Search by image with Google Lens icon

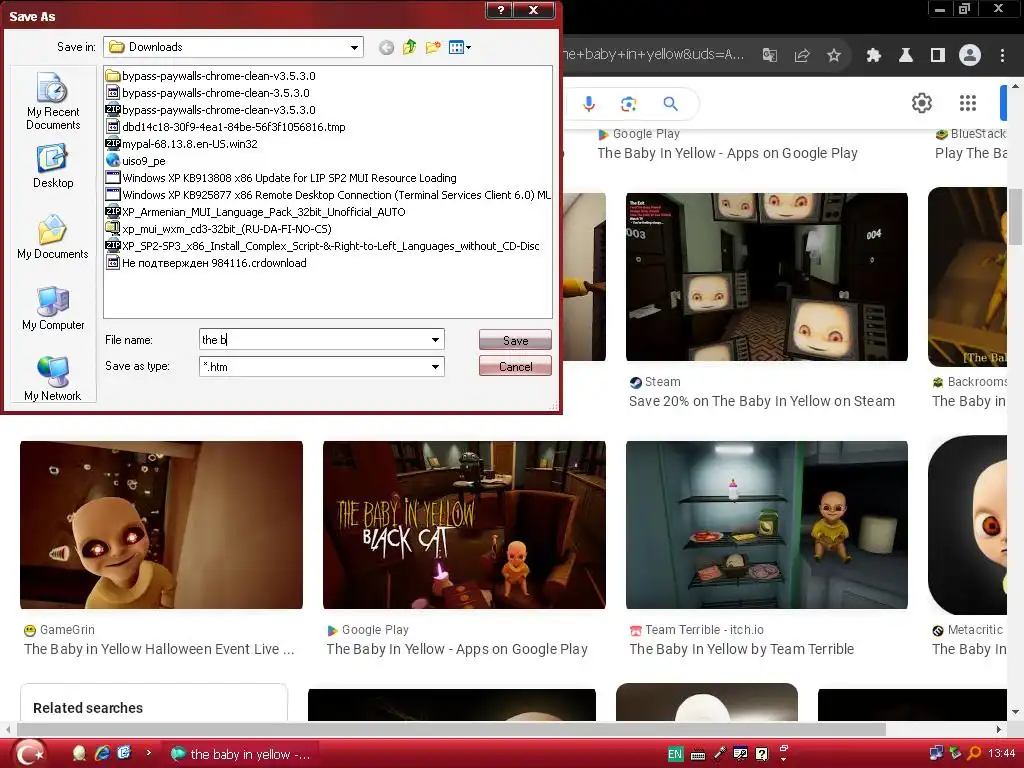[628, 103]
